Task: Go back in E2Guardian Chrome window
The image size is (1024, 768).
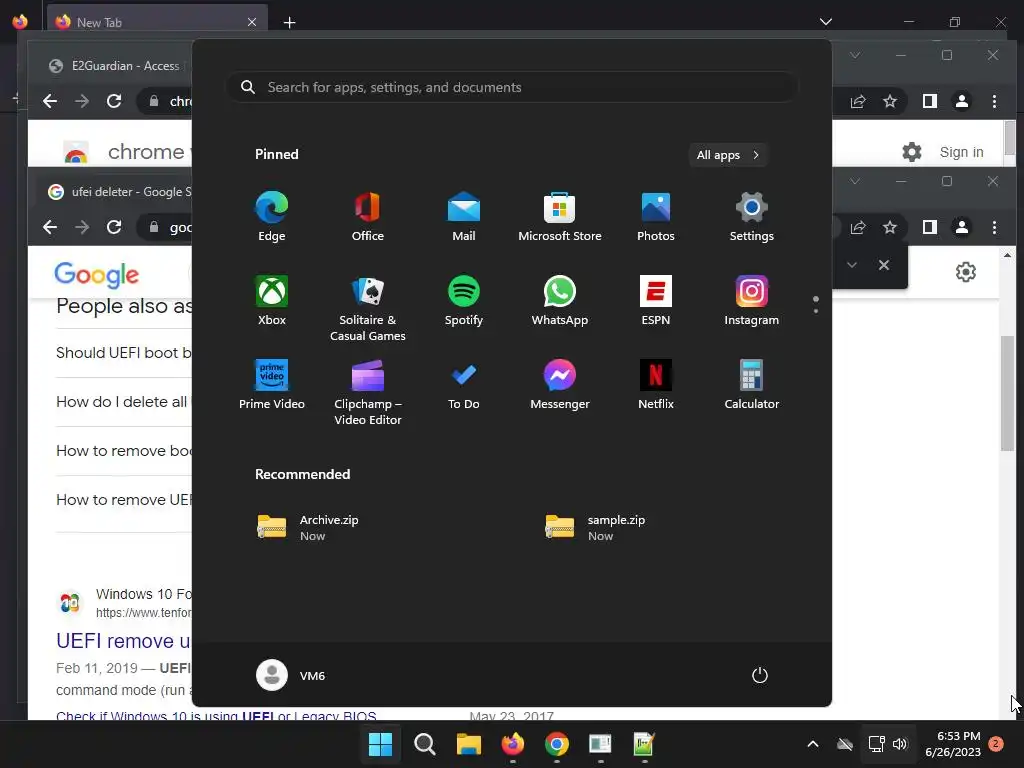Action: pos(50,101)
